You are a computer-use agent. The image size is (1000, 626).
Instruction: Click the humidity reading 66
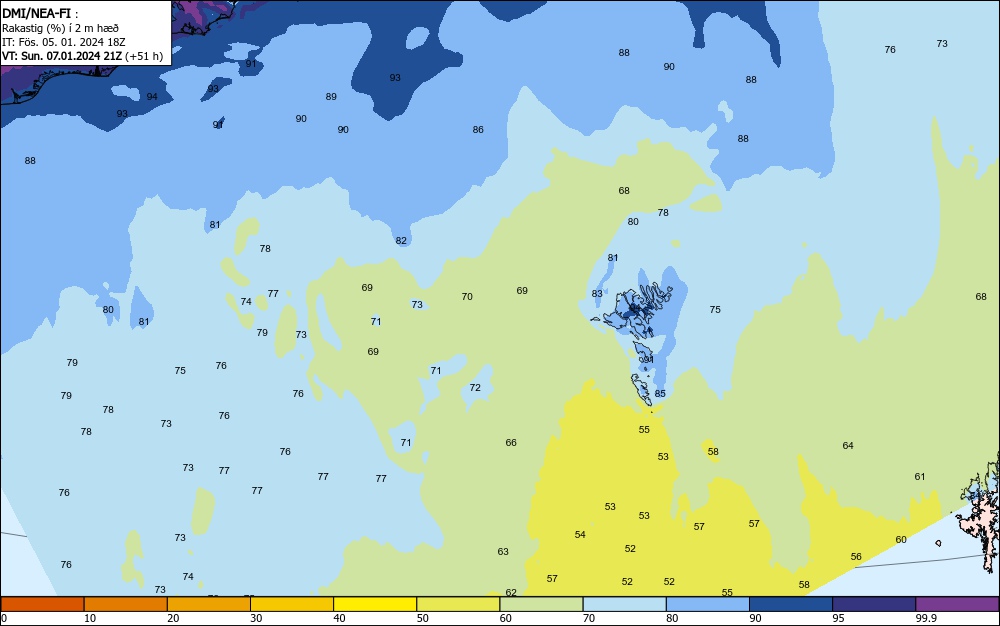pos(511,442)
